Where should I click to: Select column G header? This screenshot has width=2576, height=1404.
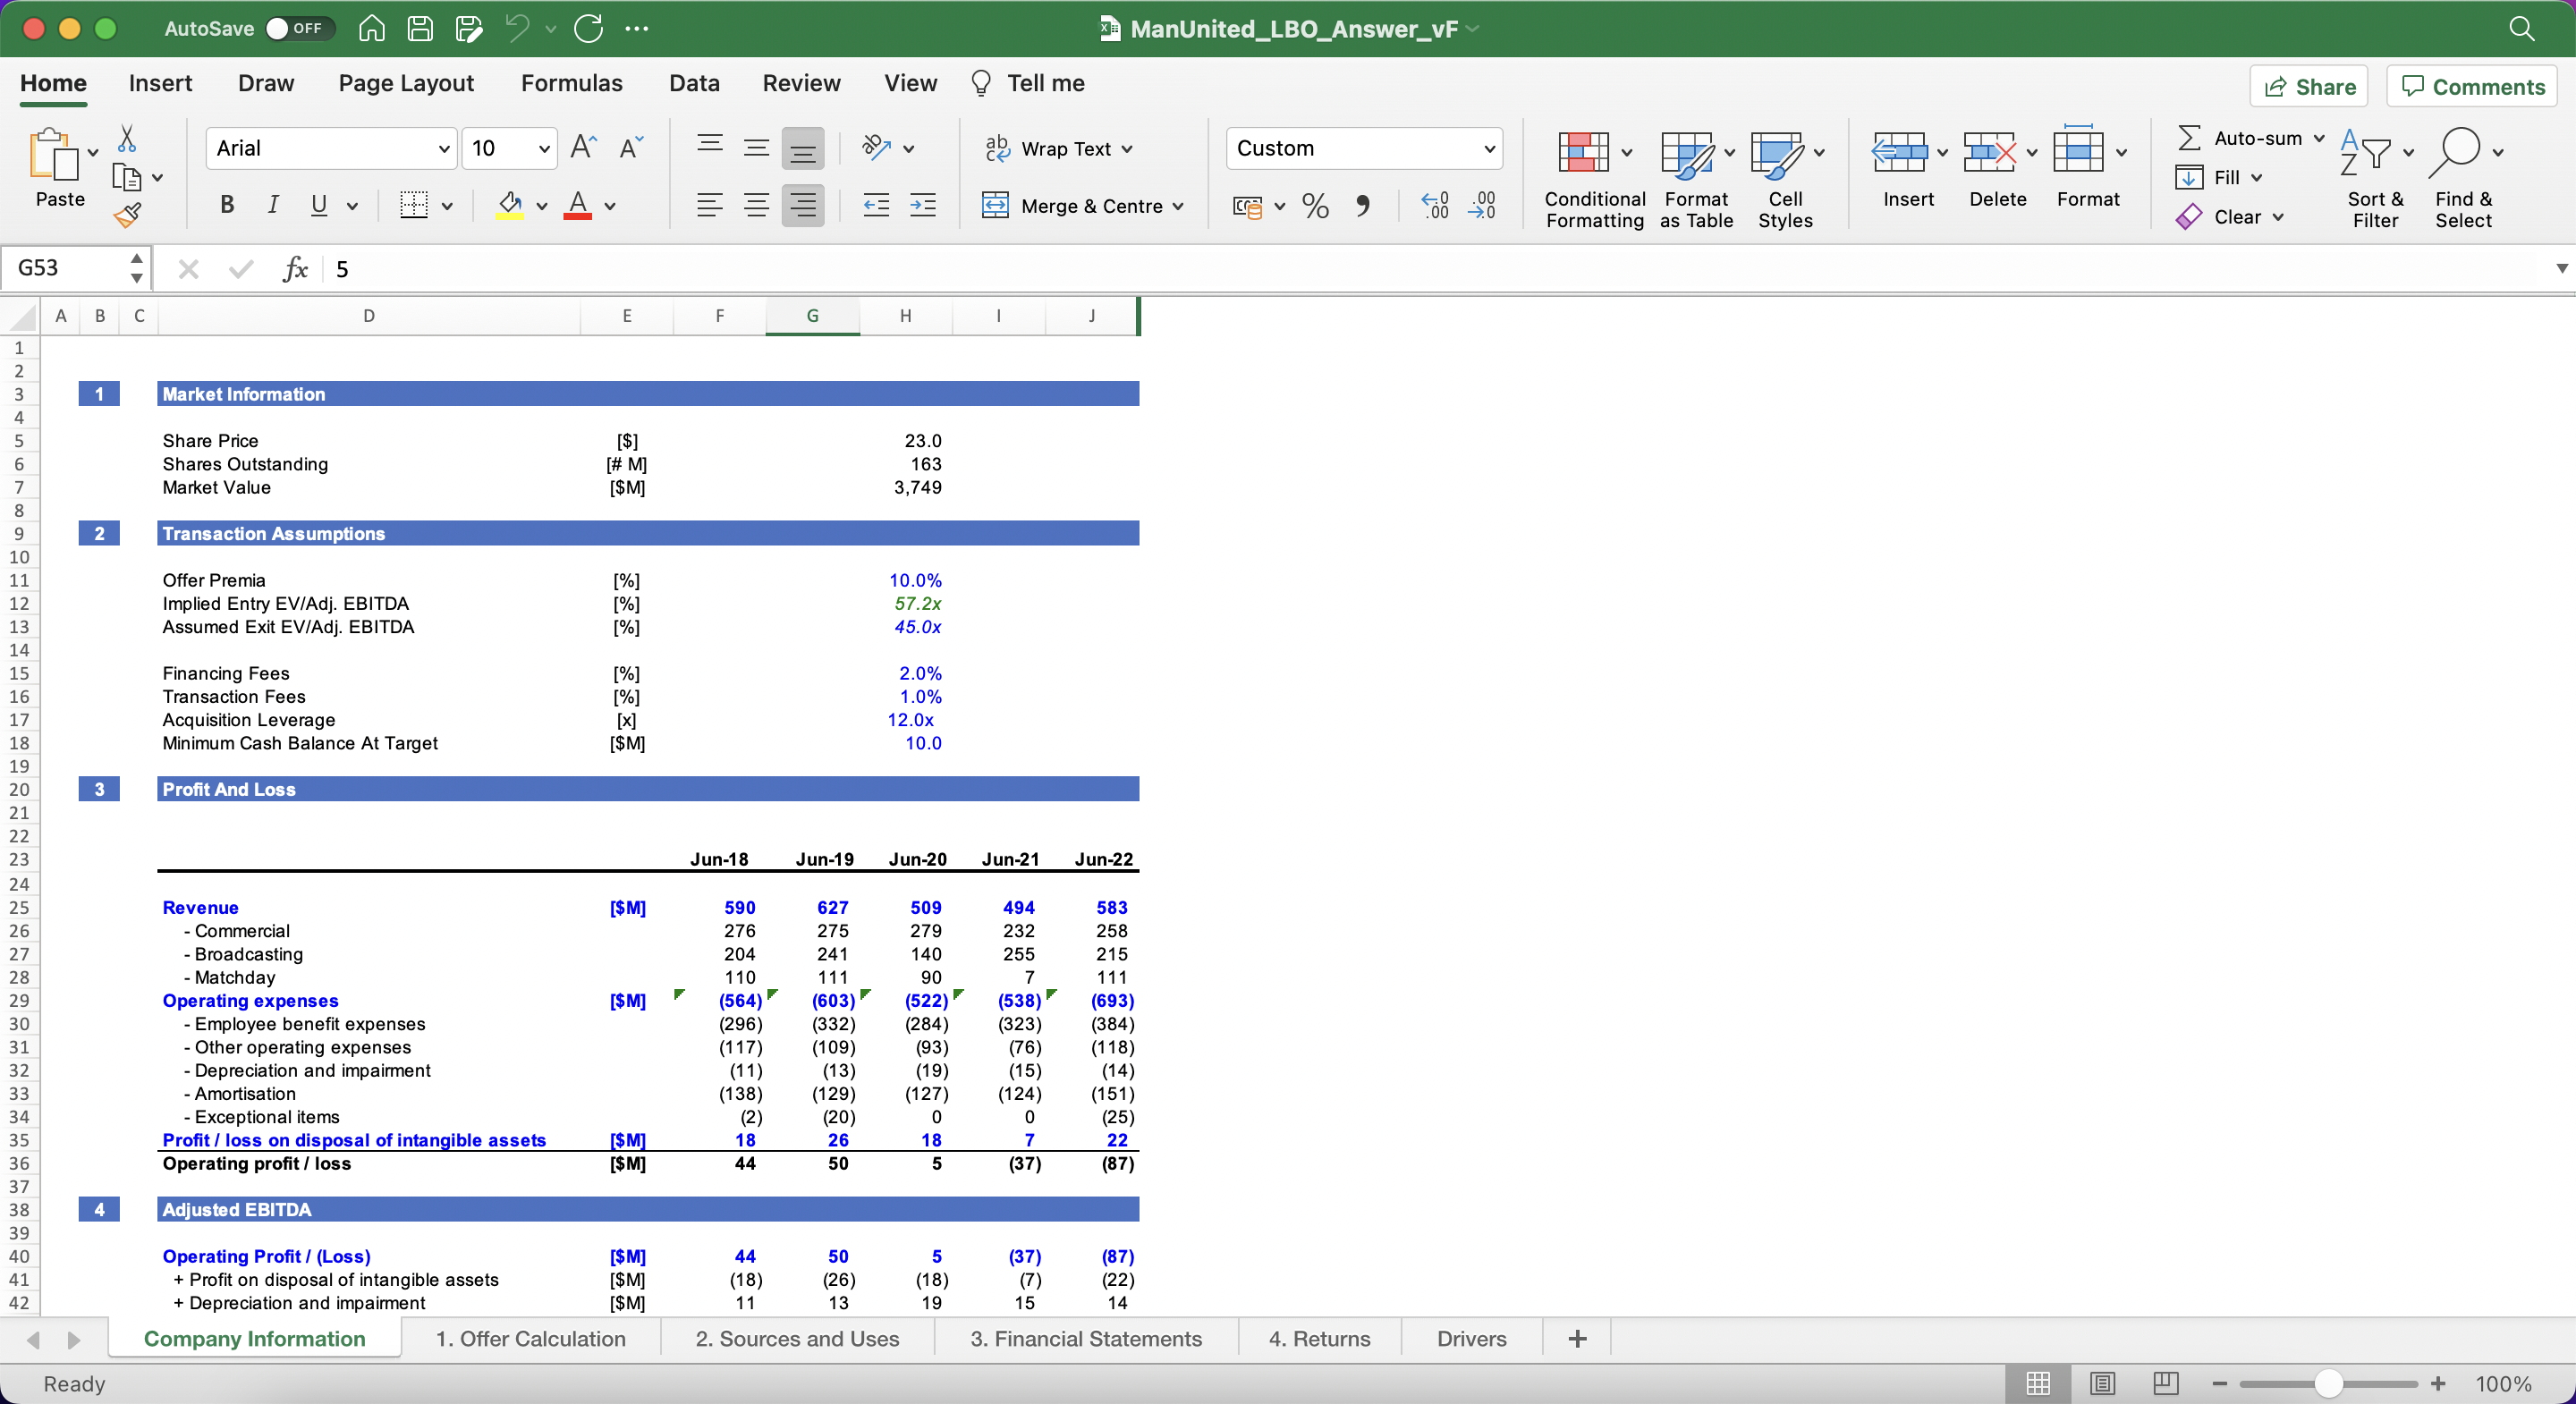(x=812, y=316)
